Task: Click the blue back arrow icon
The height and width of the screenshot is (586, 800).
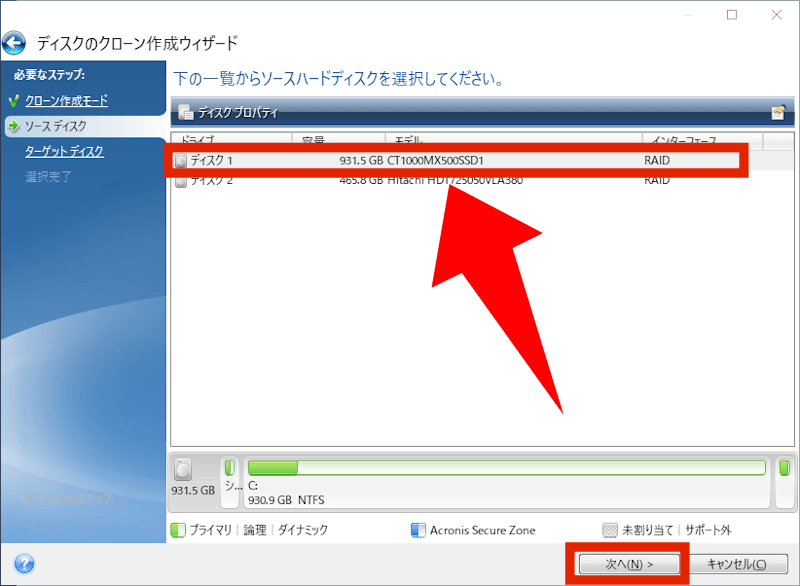Action: (x=14, y=43)
